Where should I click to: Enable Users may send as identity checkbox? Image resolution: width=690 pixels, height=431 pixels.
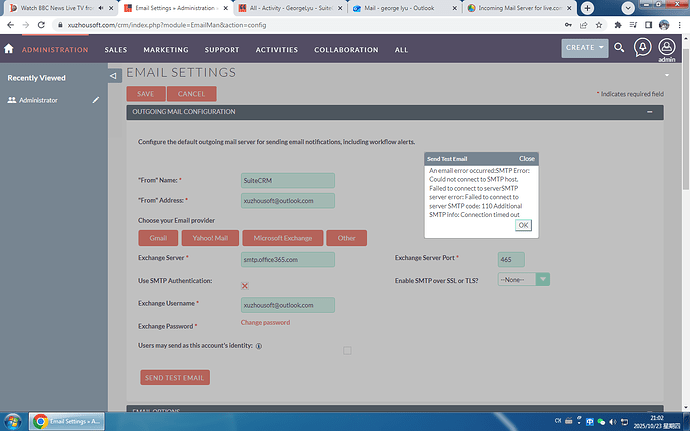point(347,350)
